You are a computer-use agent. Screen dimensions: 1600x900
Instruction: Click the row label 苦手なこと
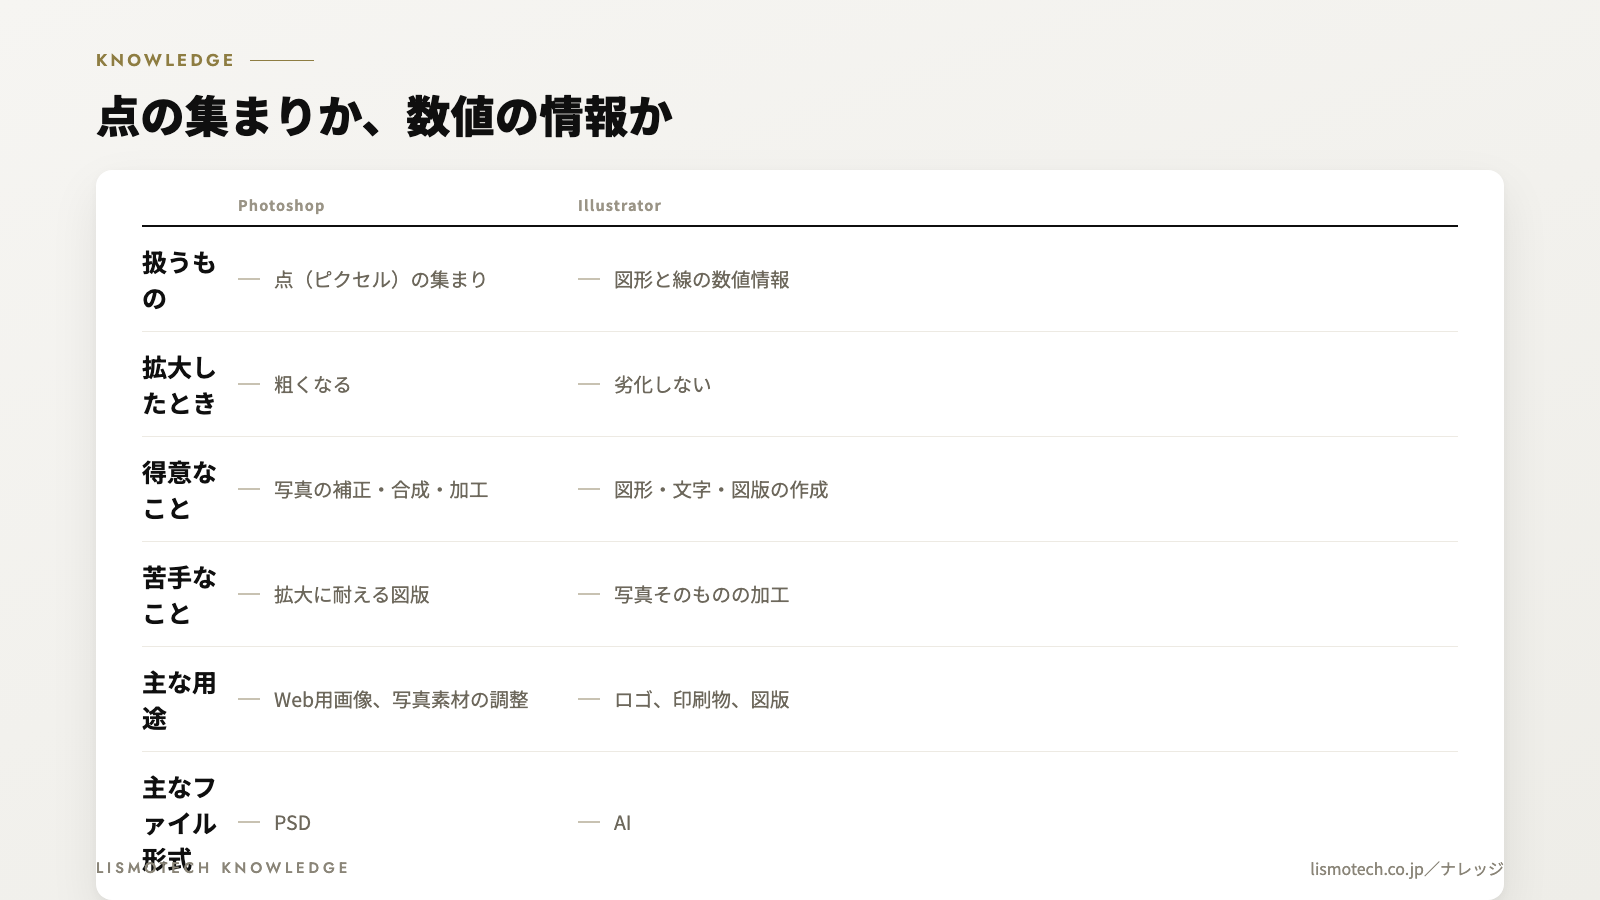[179, 595]
